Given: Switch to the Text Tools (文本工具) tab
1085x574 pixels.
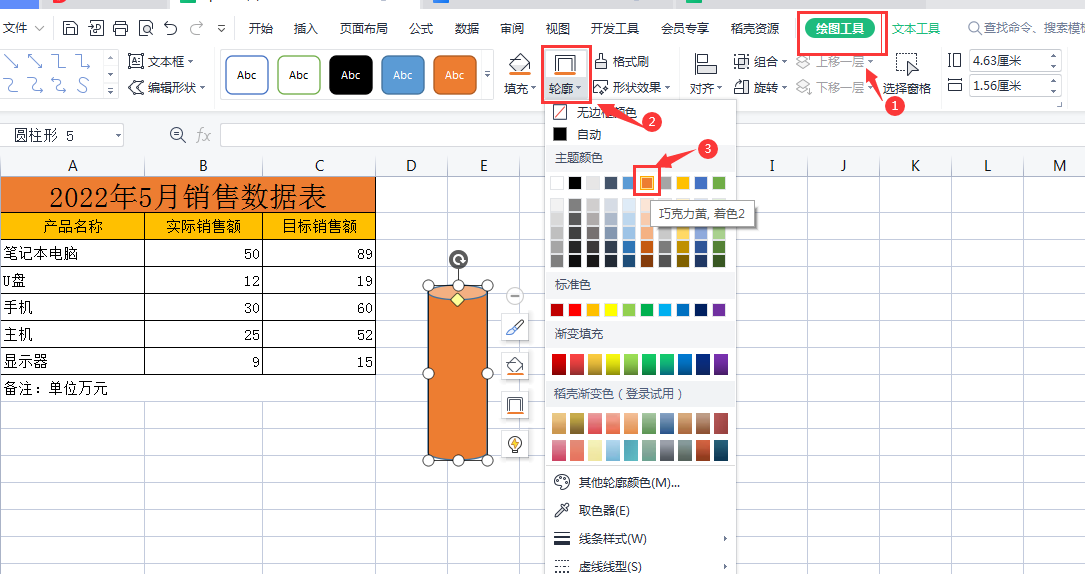Looking at the screenshot, I should [x=916, y=29].
